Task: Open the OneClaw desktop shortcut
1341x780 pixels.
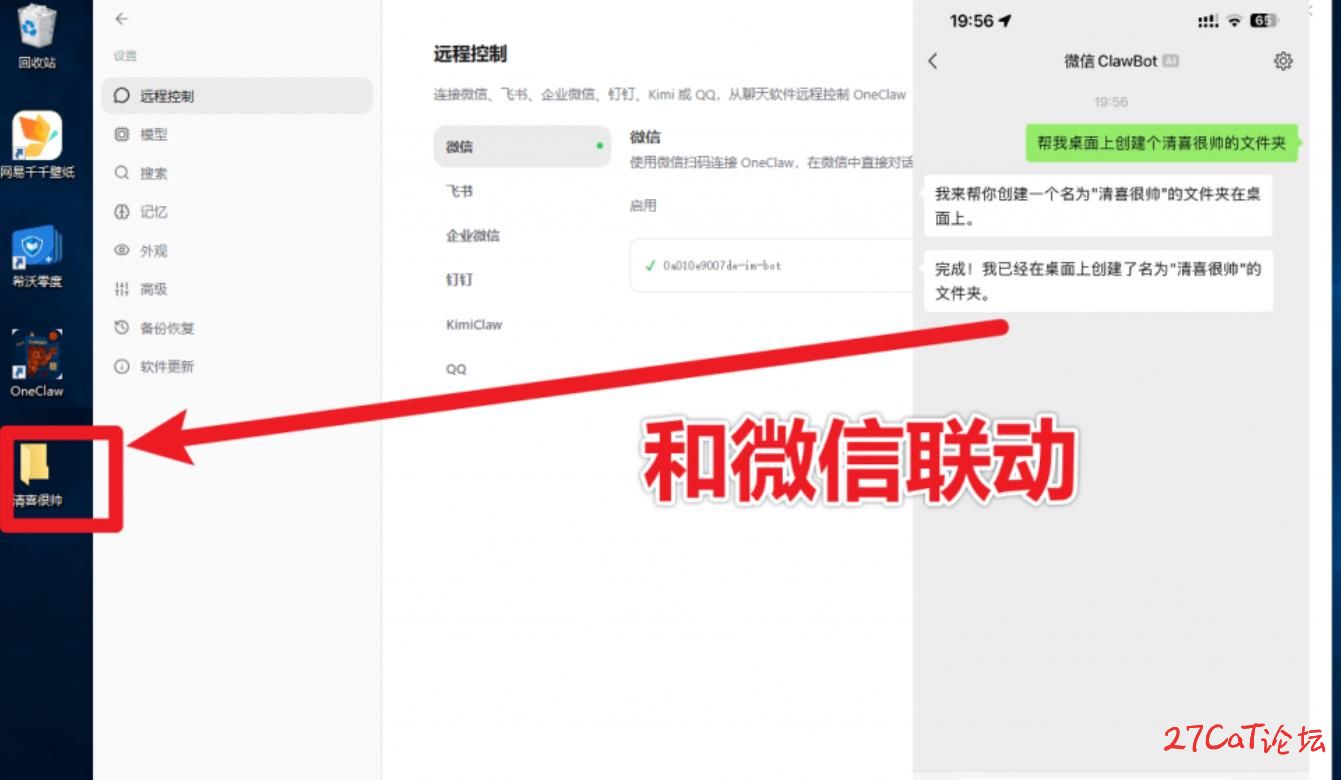Action: pos(37,357)
